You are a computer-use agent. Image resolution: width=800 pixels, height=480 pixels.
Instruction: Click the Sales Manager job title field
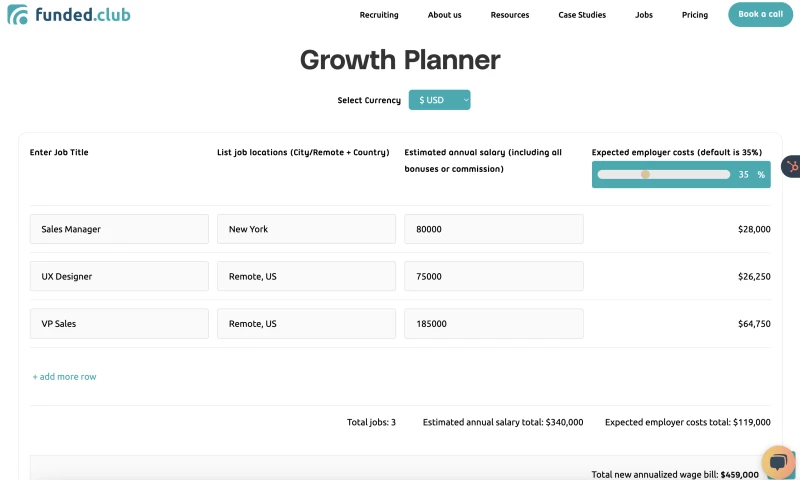click(x=119, y=229)
